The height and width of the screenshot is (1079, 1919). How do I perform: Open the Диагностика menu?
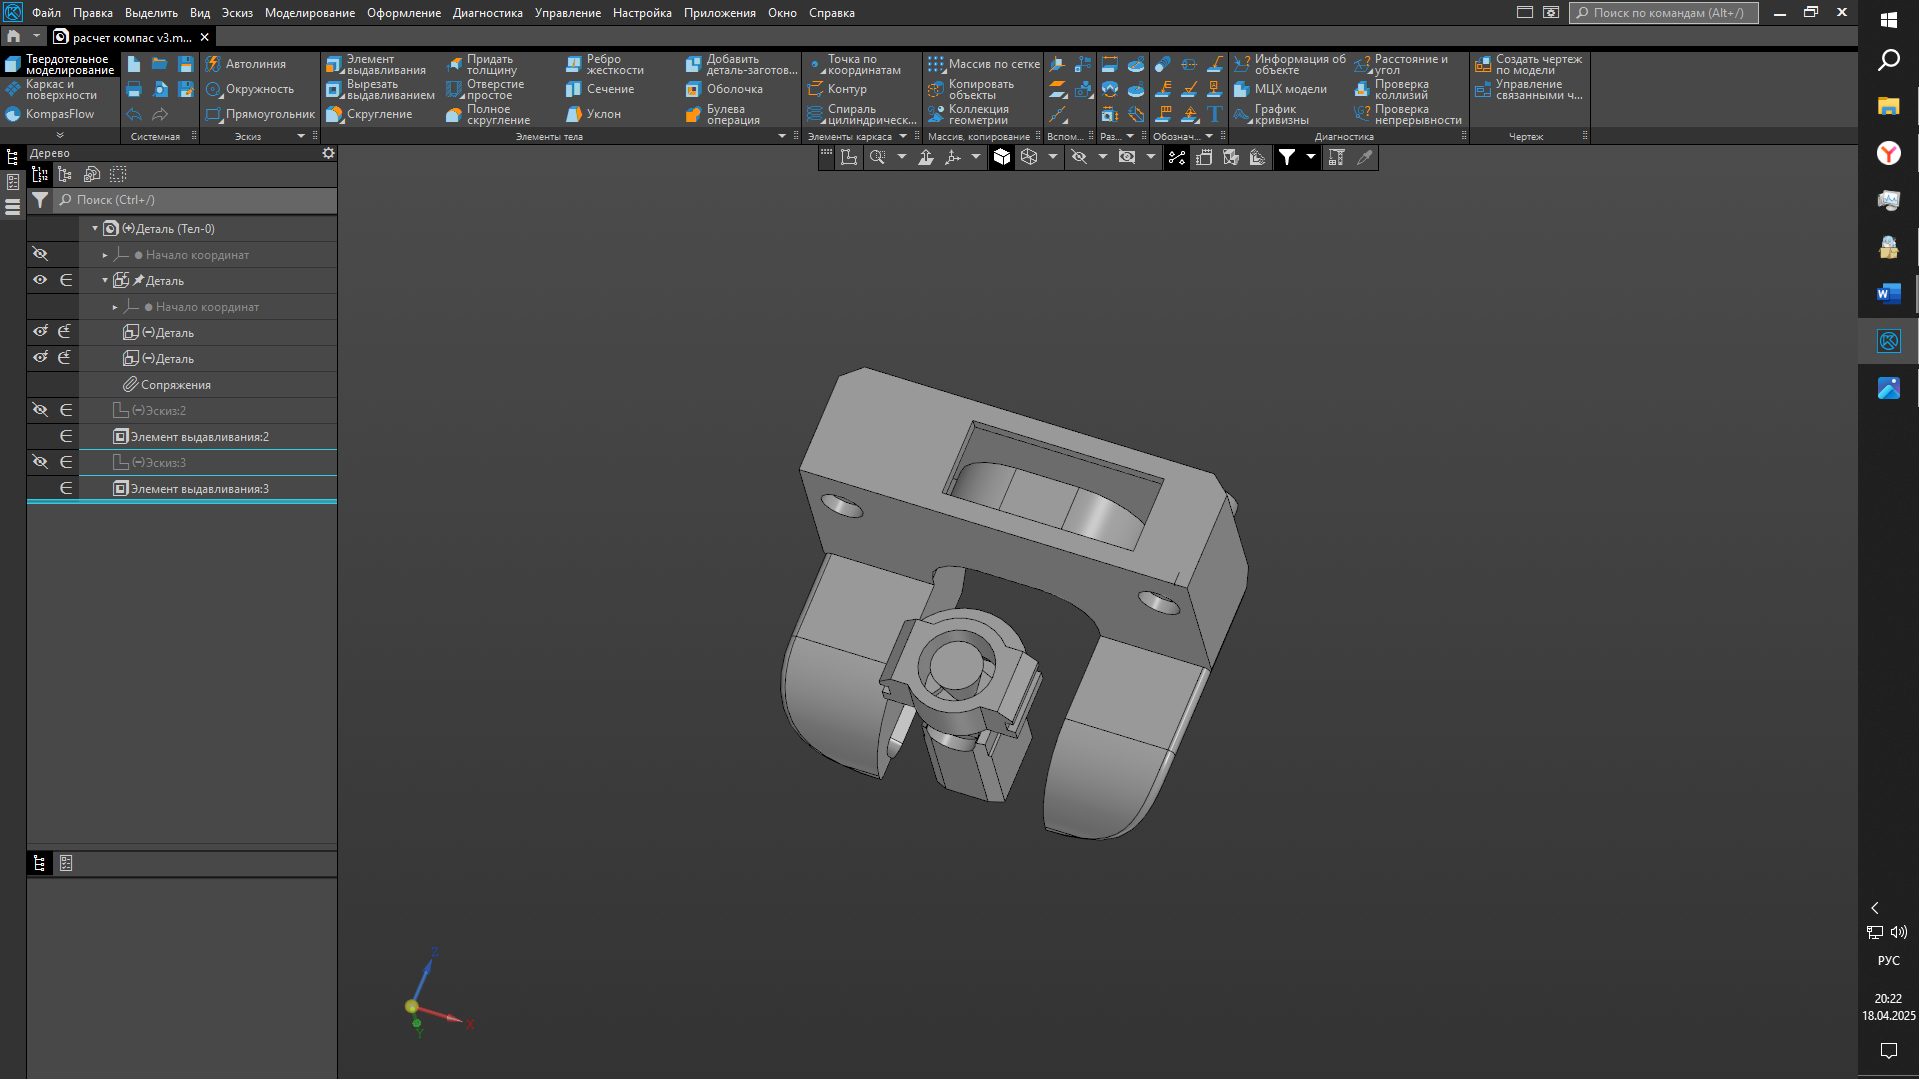pos(487,13)
